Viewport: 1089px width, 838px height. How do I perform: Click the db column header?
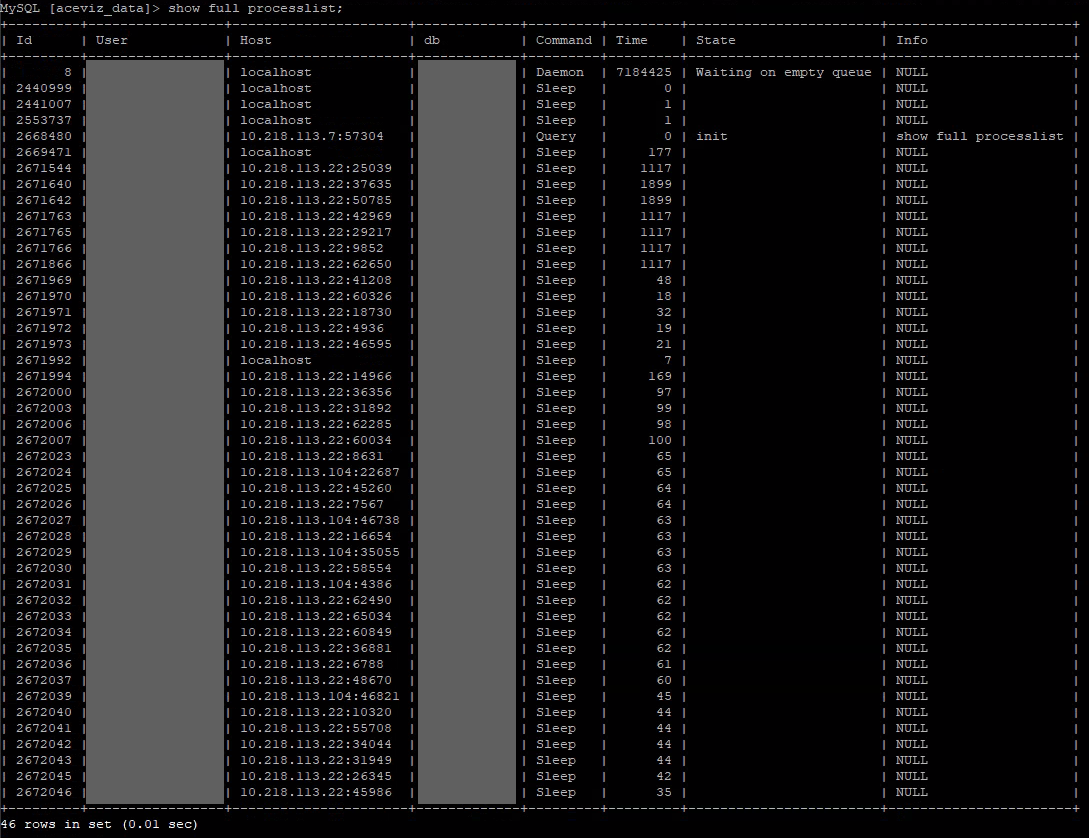tap(434, 40)
